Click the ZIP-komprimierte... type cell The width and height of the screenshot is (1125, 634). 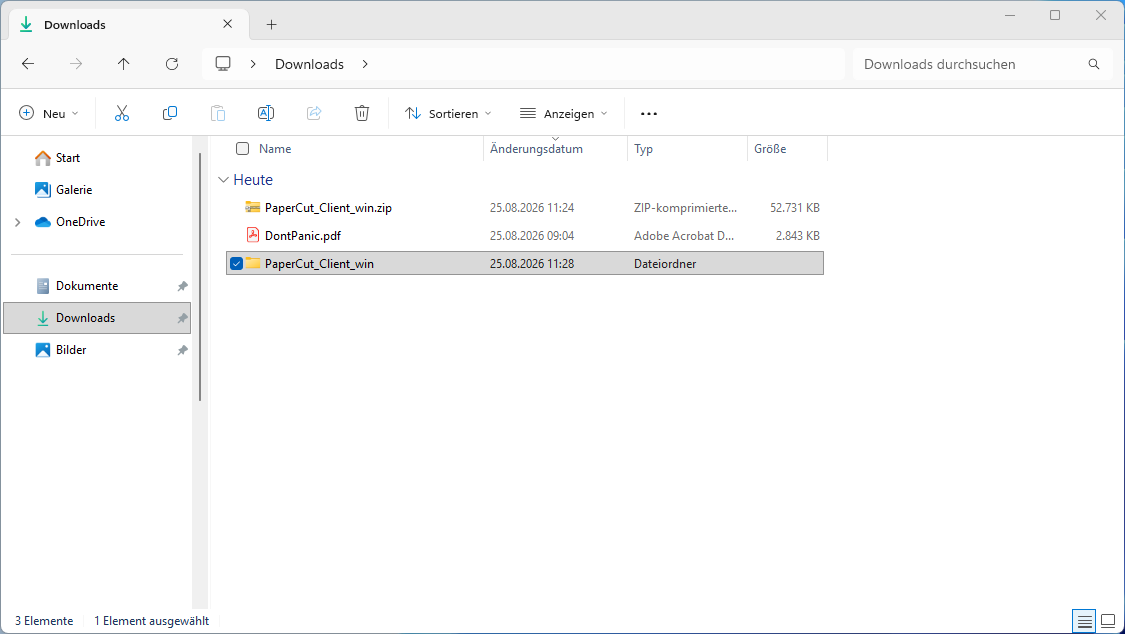coord(685,207)
